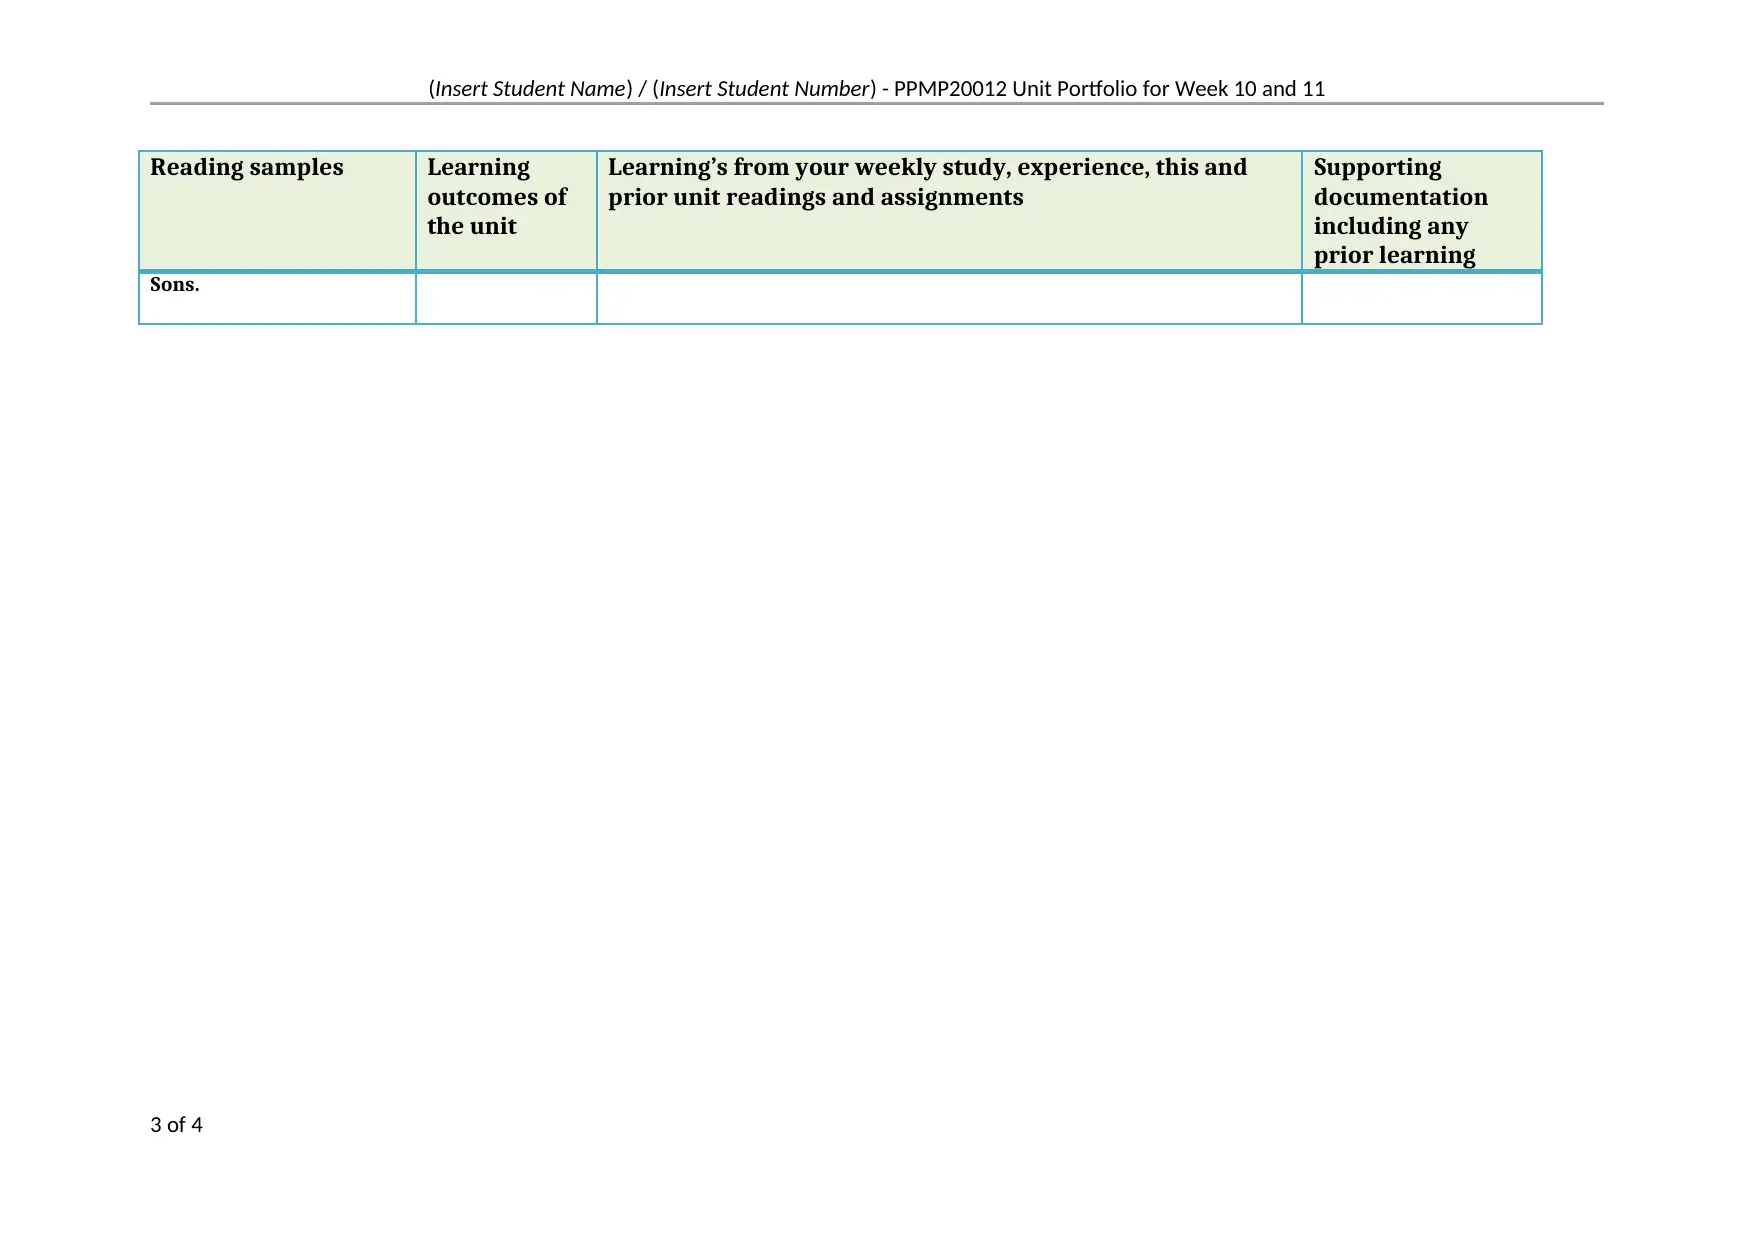Click the empty cell under Supporting documentation
1754x1241 pixels.
tap(1422, 298)
